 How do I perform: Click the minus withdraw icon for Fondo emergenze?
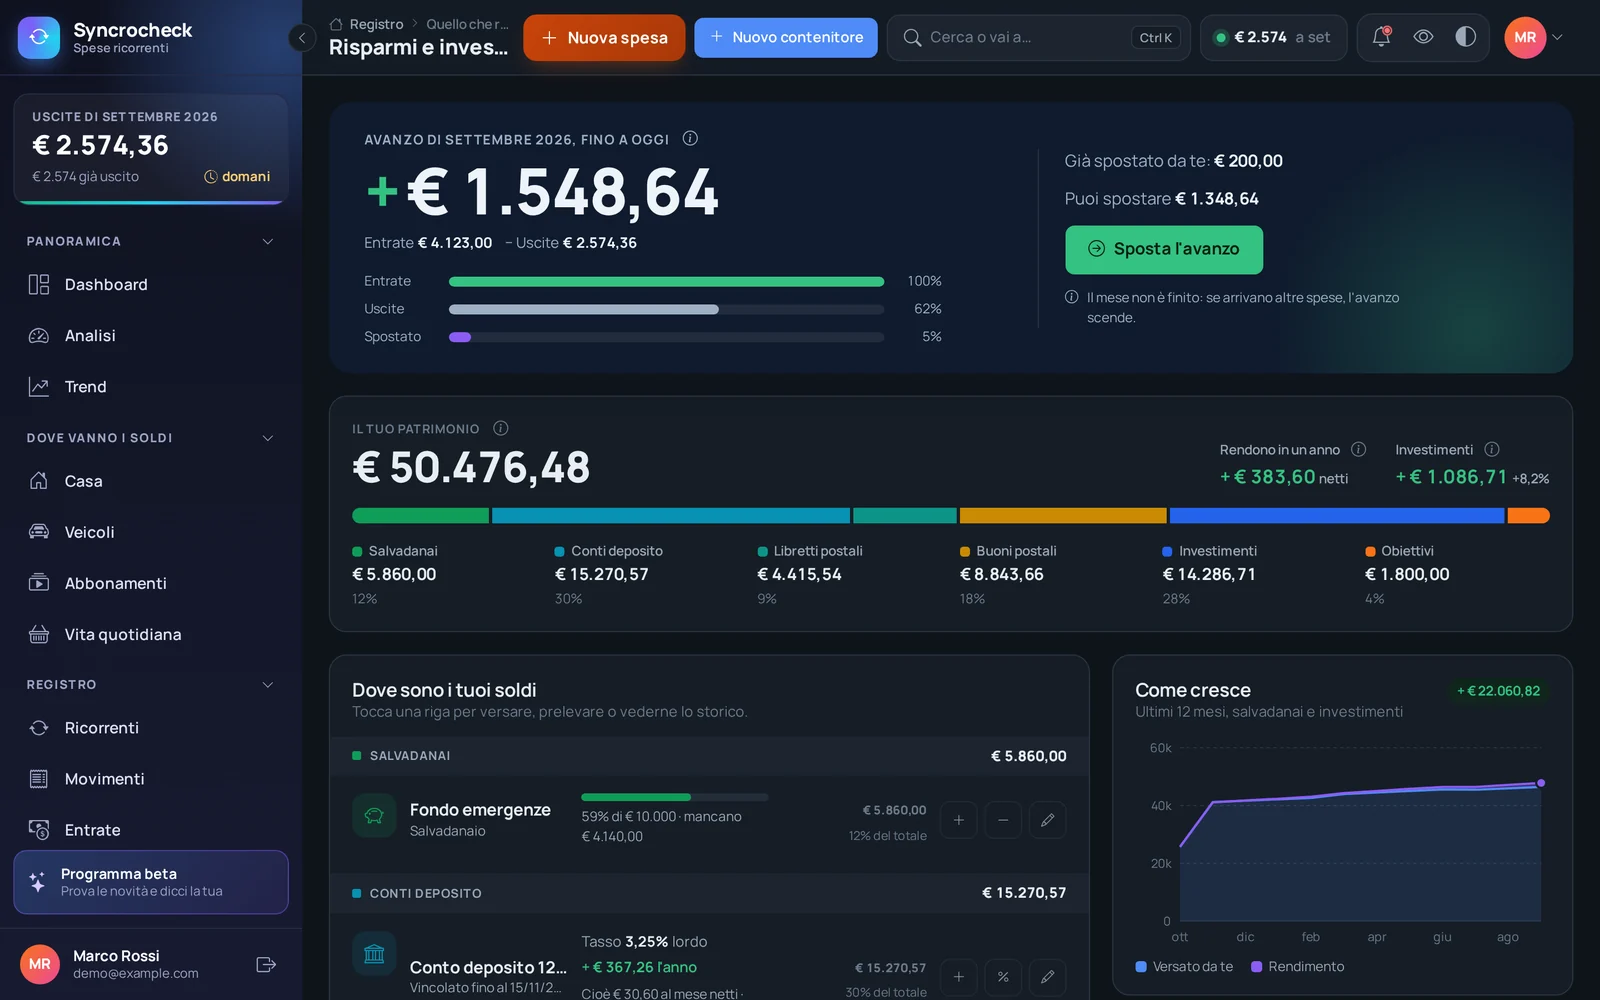click(1003, 820)
